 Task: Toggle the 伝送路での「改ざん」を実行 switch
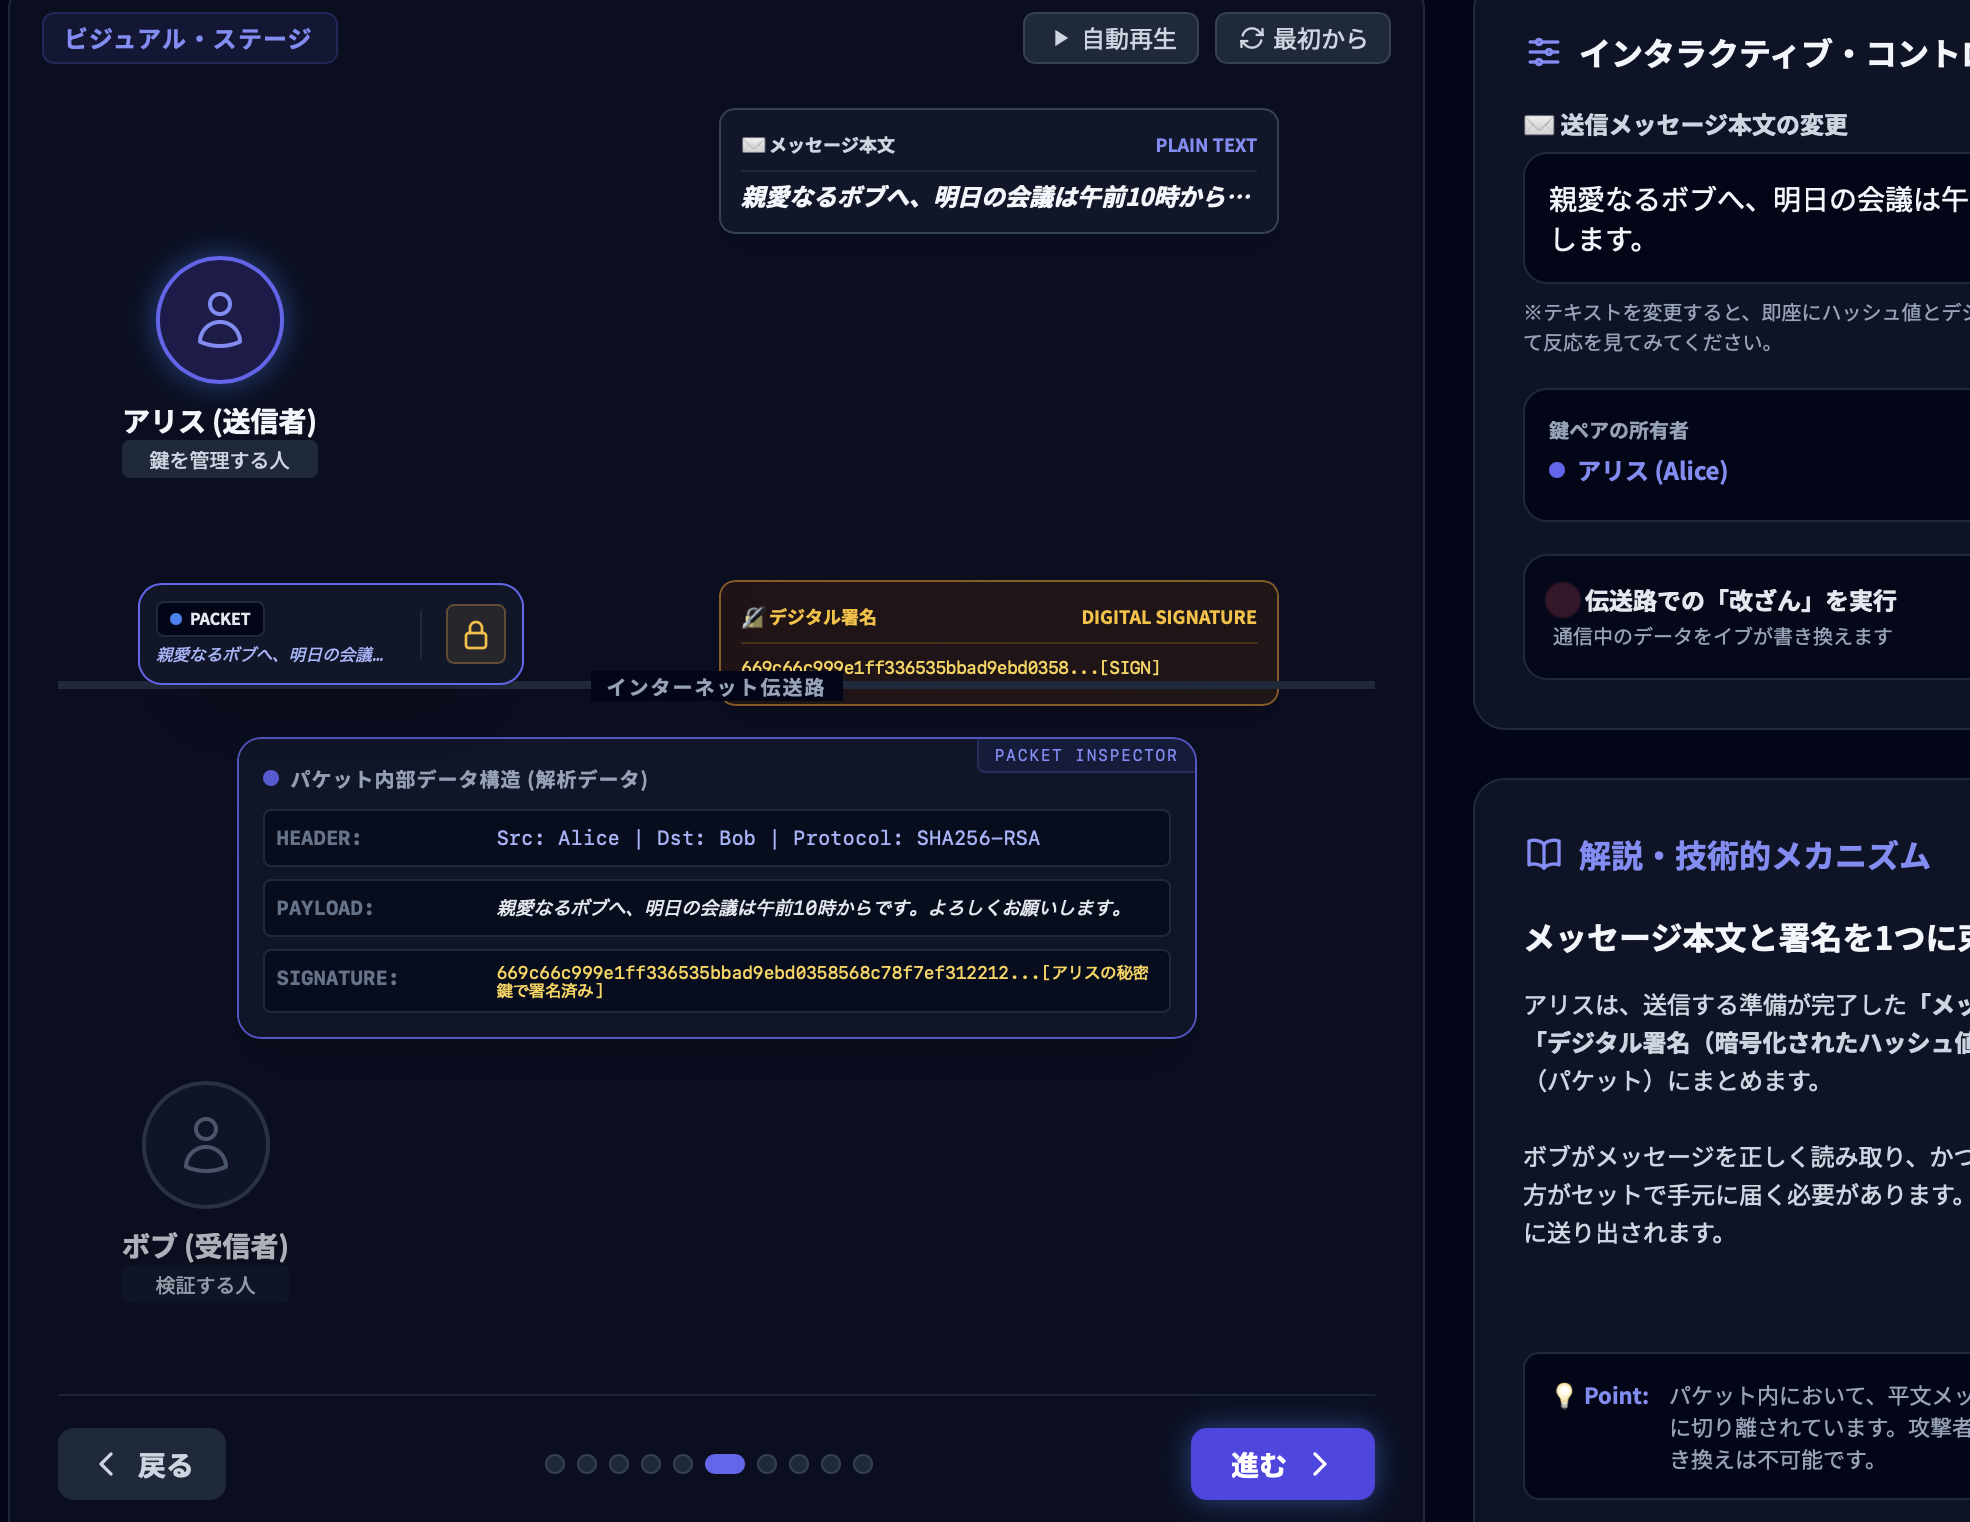[1563, 600]
